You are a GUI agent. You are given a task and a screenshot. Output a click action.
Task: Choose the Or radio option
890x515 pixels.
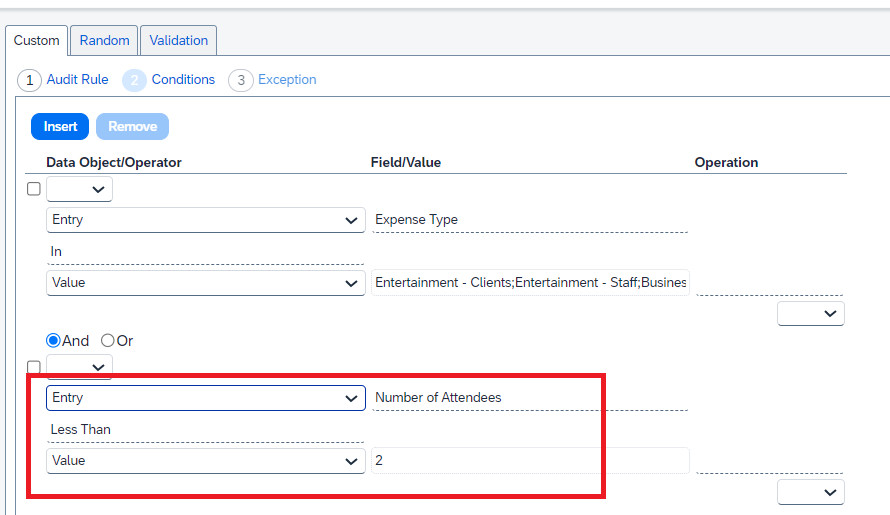click(108, 341)
